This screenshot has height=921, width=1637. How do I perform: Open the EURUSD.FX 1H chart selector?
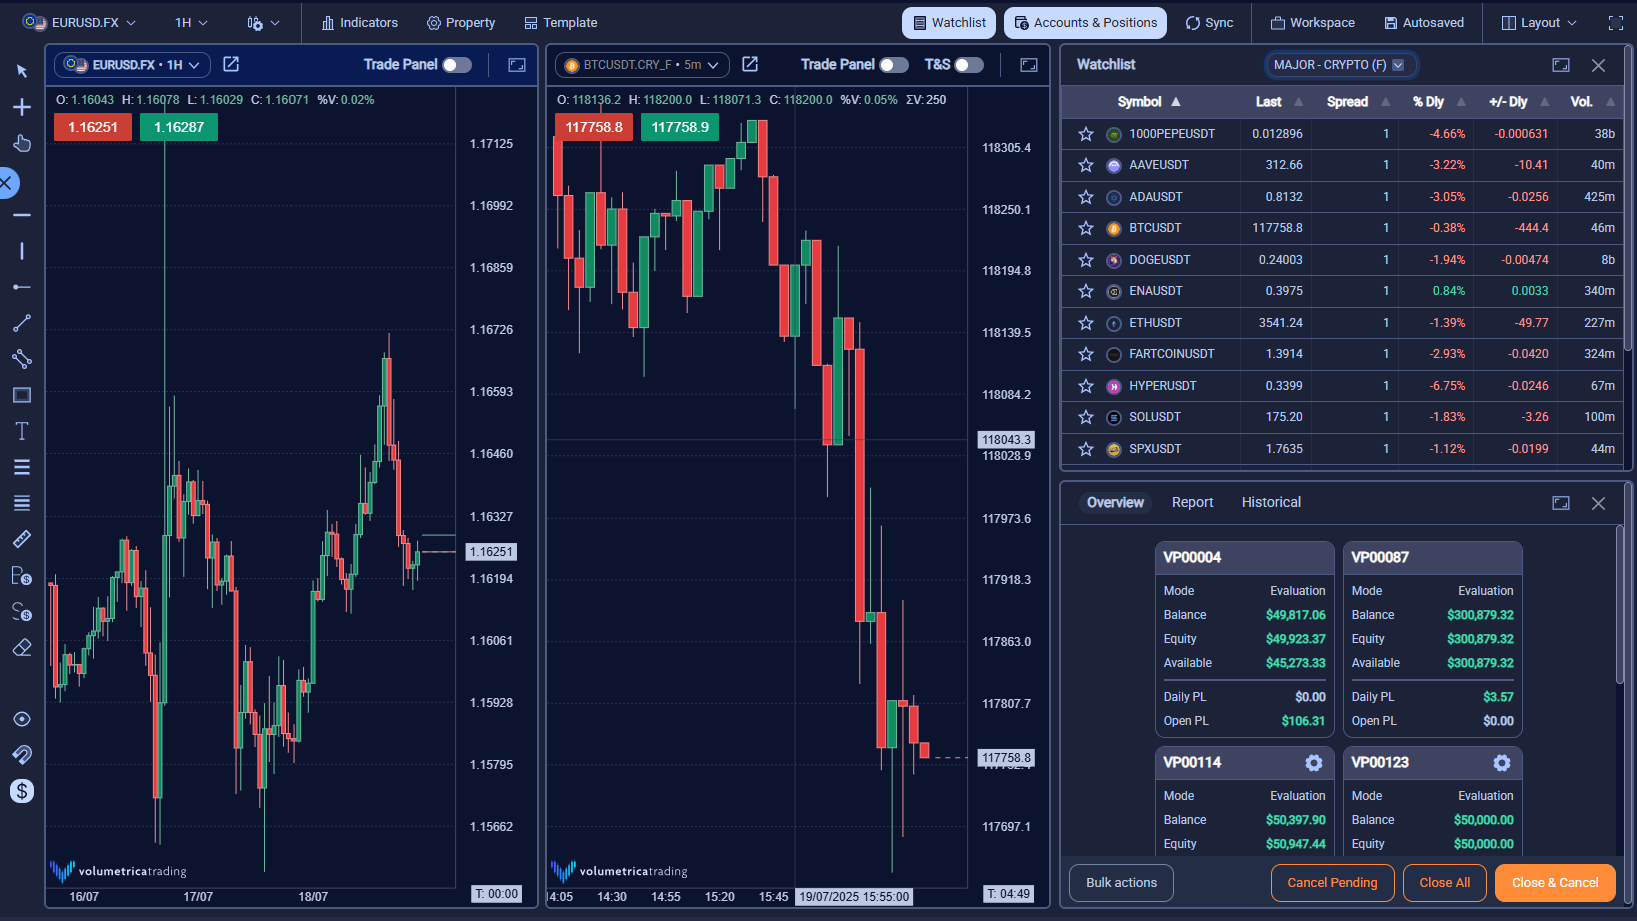[132, 65]
